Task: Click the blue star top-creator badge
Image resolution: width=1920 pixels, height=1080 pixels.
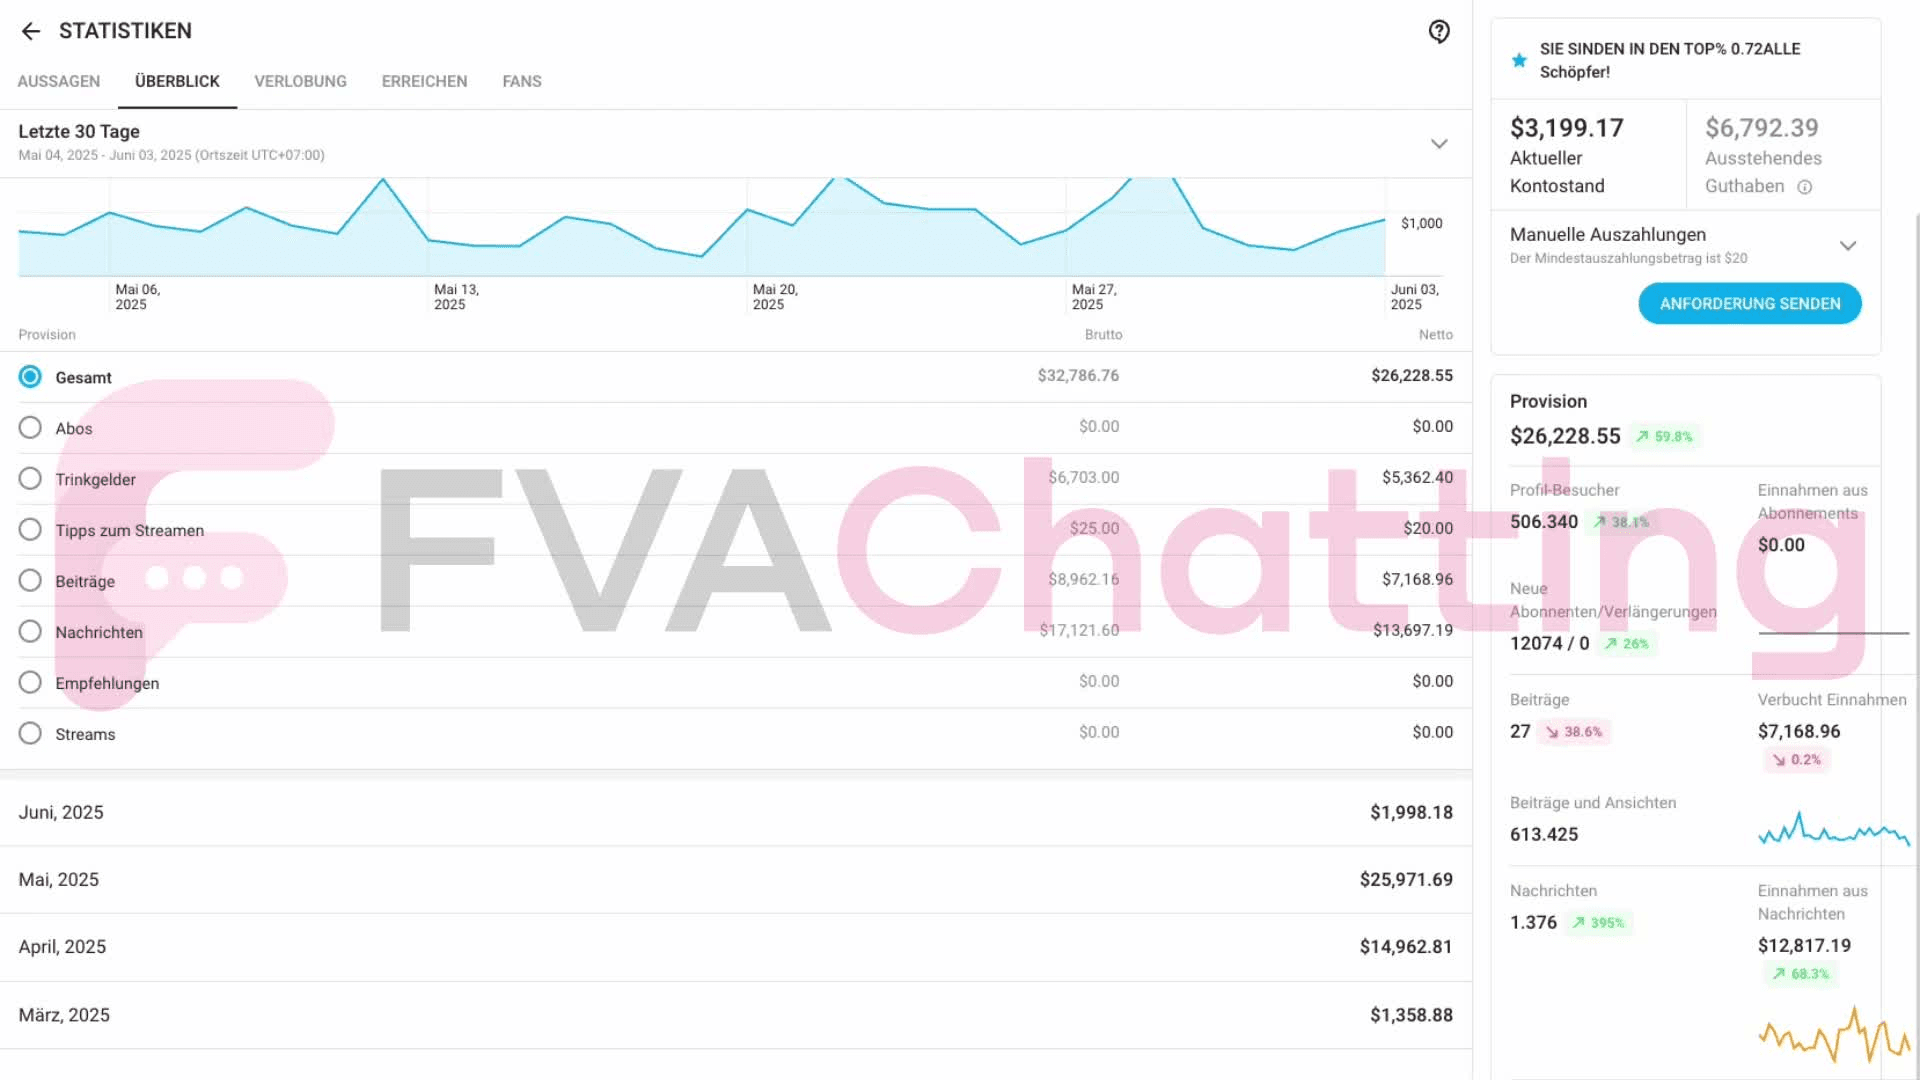Action: [x=1519, y=60]
